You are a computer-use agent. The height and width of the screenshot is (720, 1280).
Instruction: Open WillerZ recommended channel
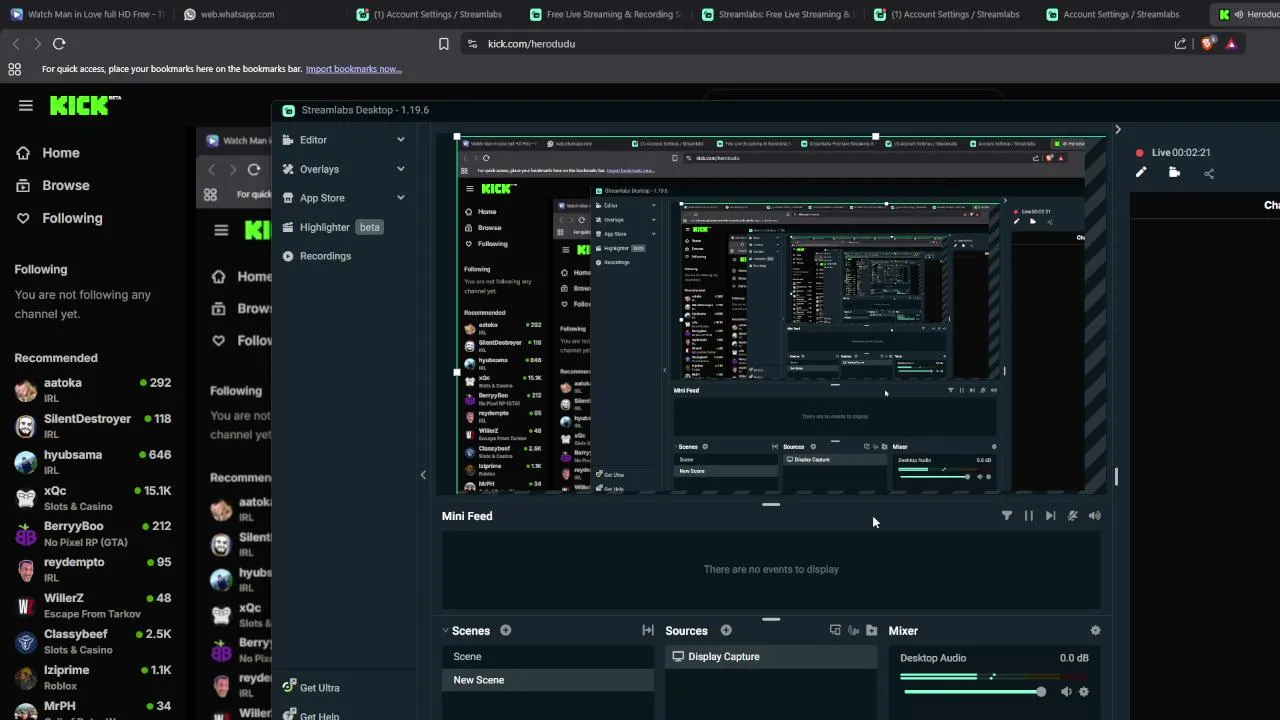pos(93,605)
